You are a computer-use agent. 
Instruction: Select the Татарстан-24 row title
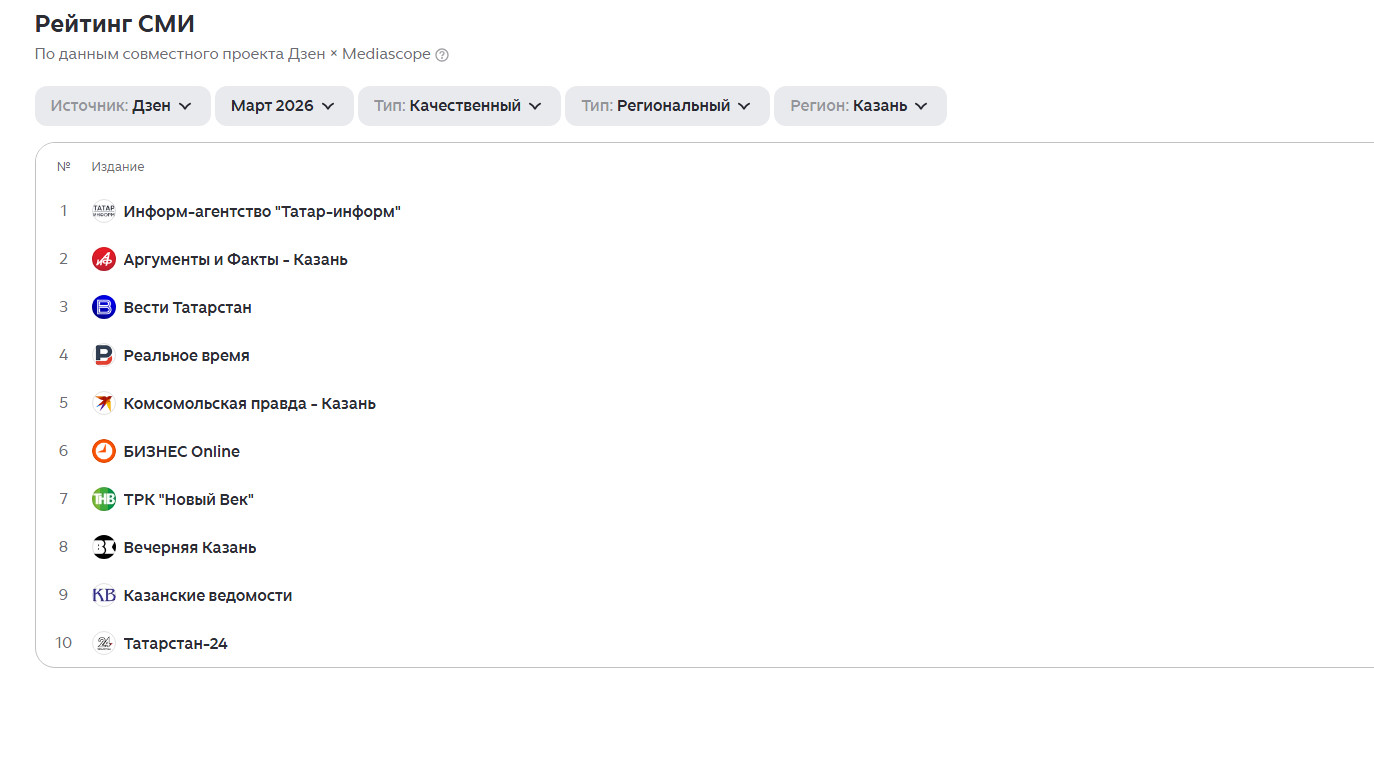[175, 643]
